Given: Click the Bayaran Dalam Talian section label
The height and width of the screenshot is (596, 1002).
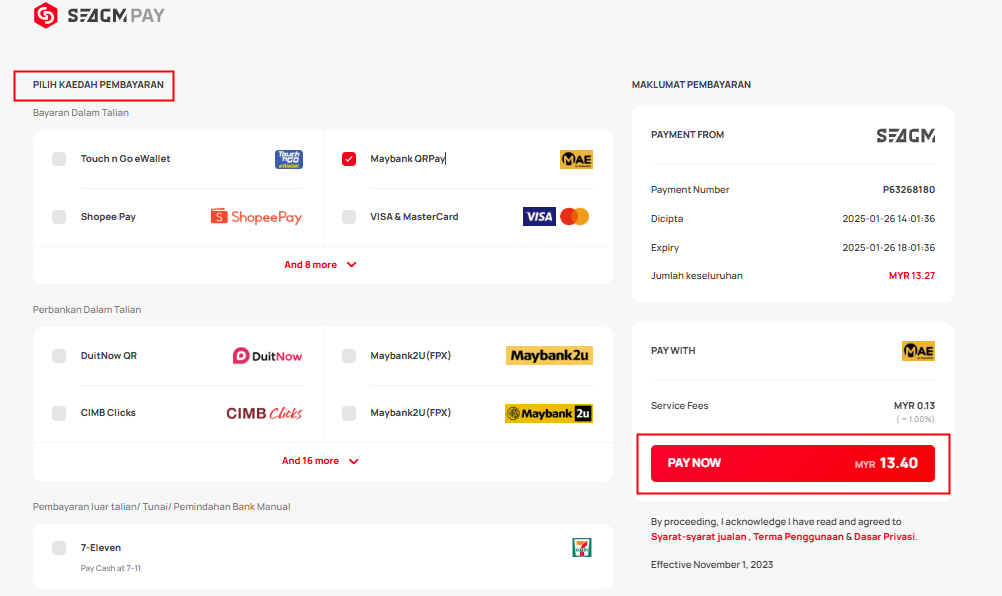Looking at the screenshot, I should (x=81, y=112).
